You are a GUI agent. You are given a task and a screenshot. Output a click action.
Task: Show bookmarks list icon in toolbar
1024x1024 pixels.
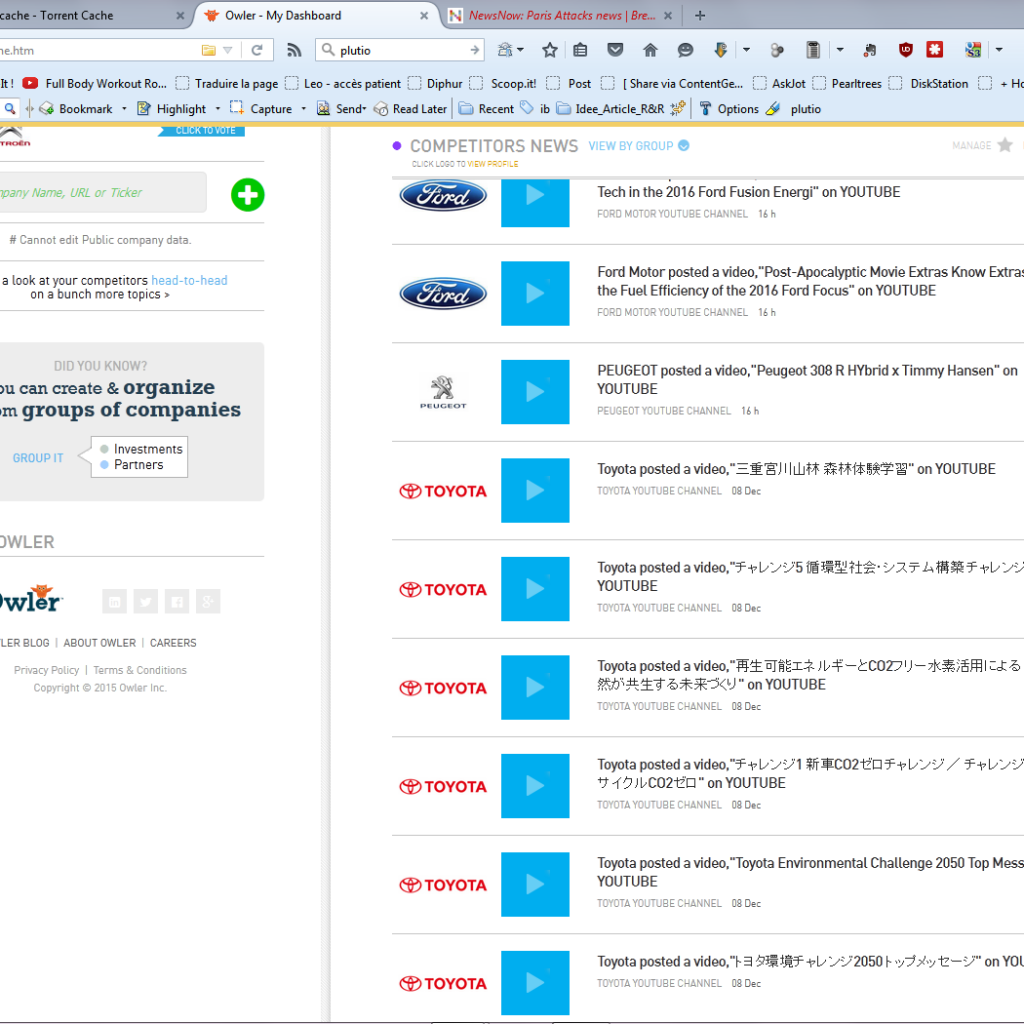point(580,50)
